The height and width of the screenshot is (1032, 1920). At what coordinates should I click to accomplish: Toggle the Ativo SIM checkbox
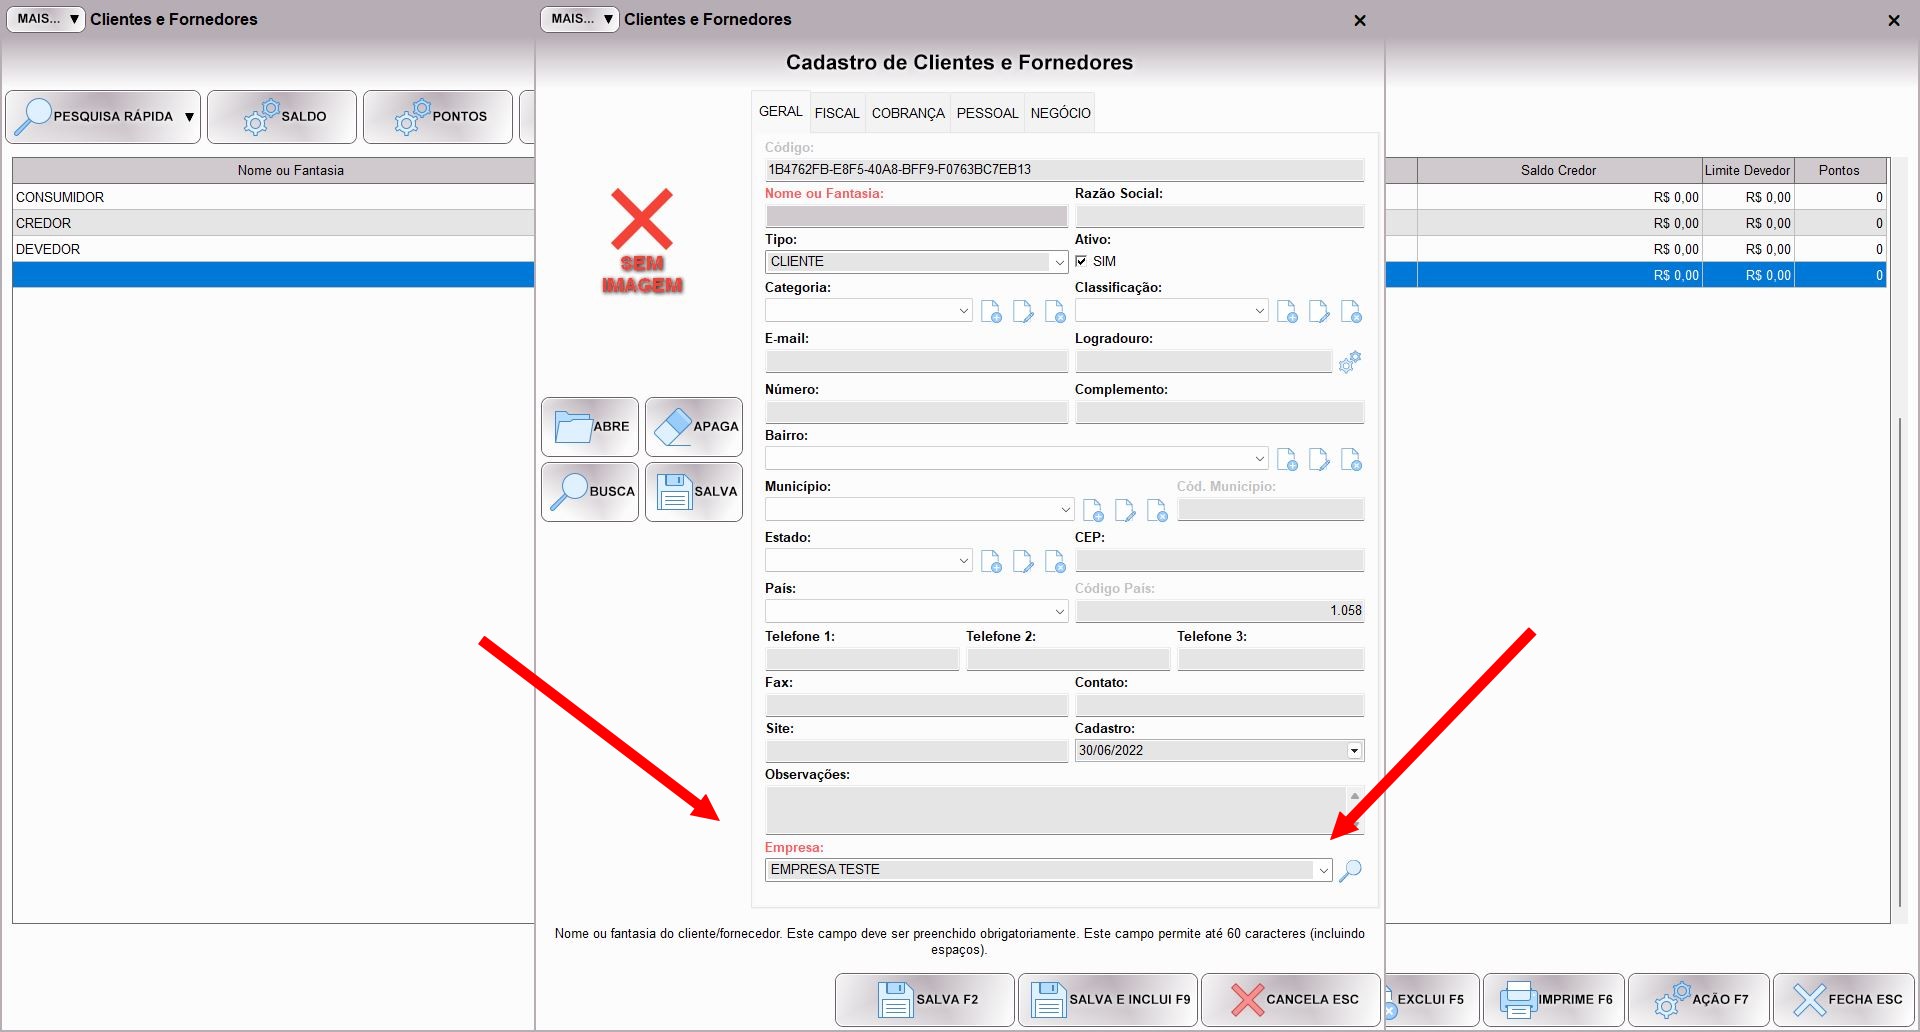[1081, 261]
